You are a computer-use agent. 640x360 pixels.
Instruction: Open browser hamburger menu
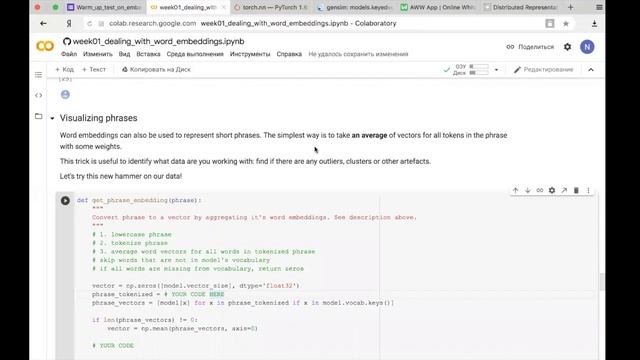(599, 7)
